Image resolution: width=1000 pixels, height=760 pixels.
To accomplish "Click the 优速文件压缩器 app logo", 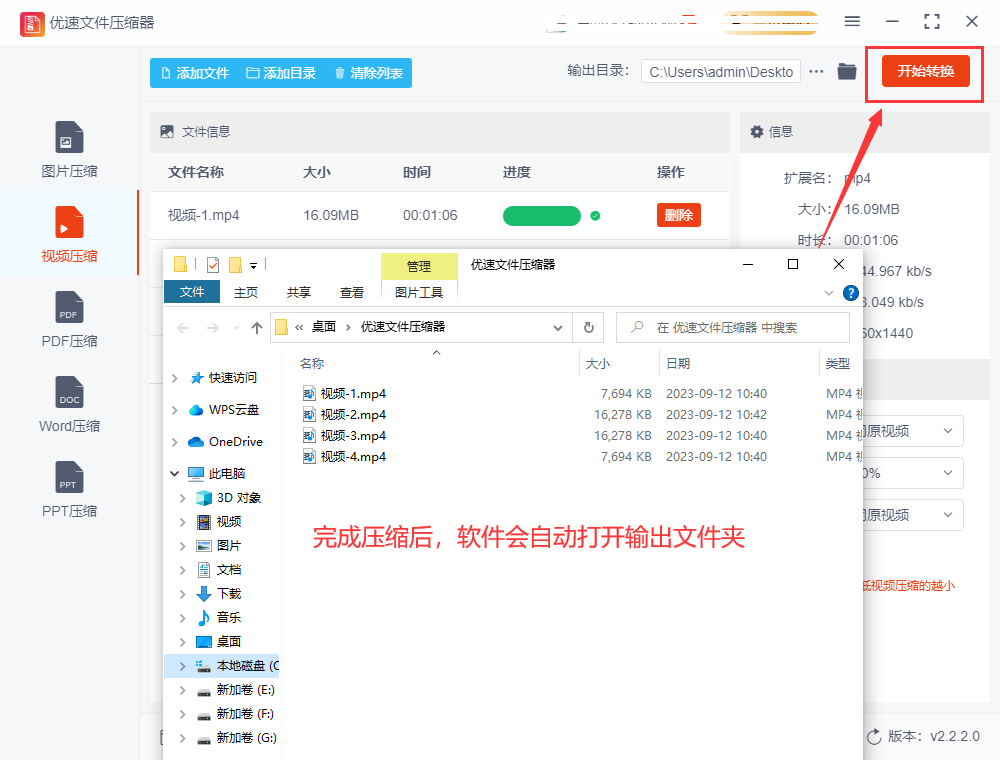I will coord(32,24).
